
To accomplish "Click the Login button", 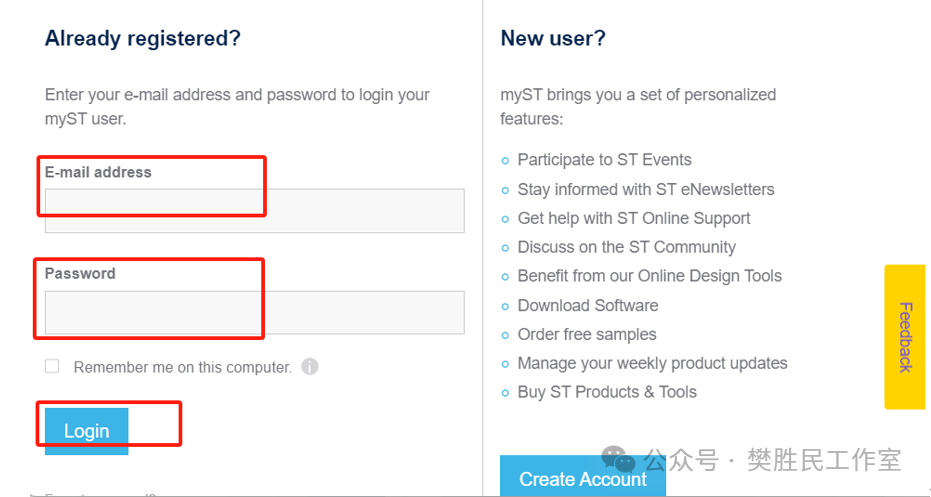I will point(87,431).
